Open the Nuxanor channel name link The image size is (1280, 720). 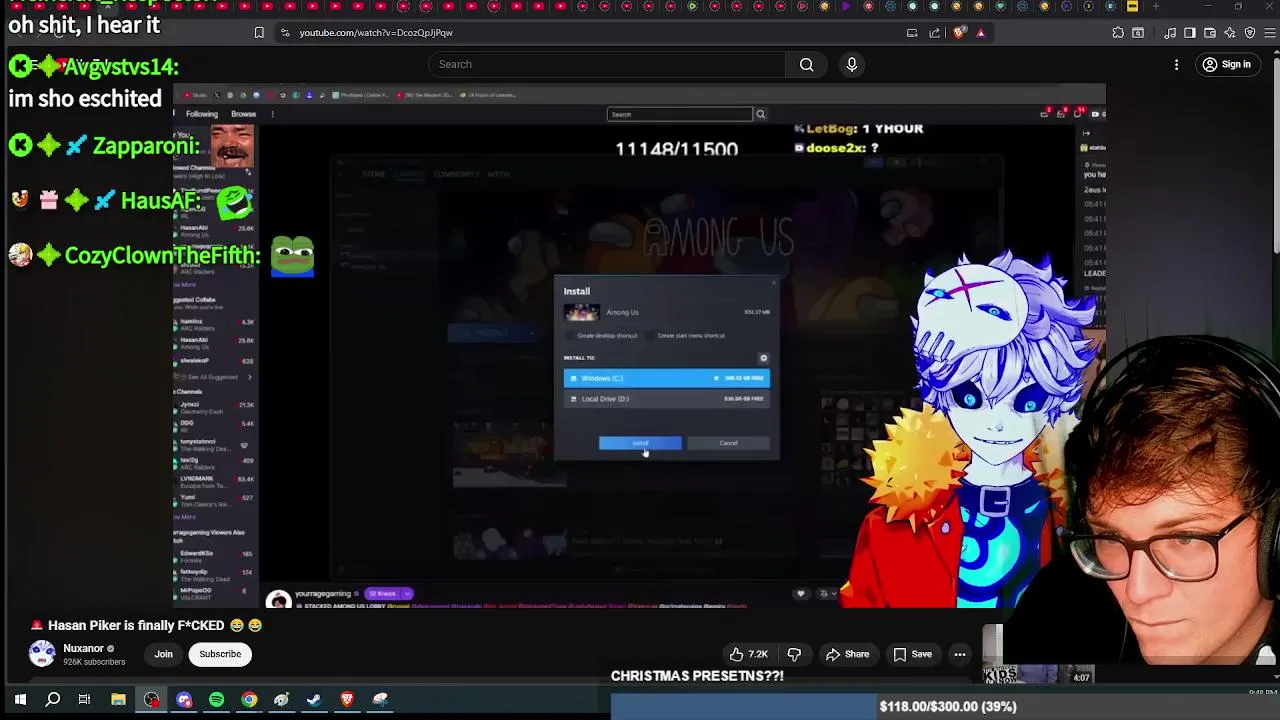84,648
